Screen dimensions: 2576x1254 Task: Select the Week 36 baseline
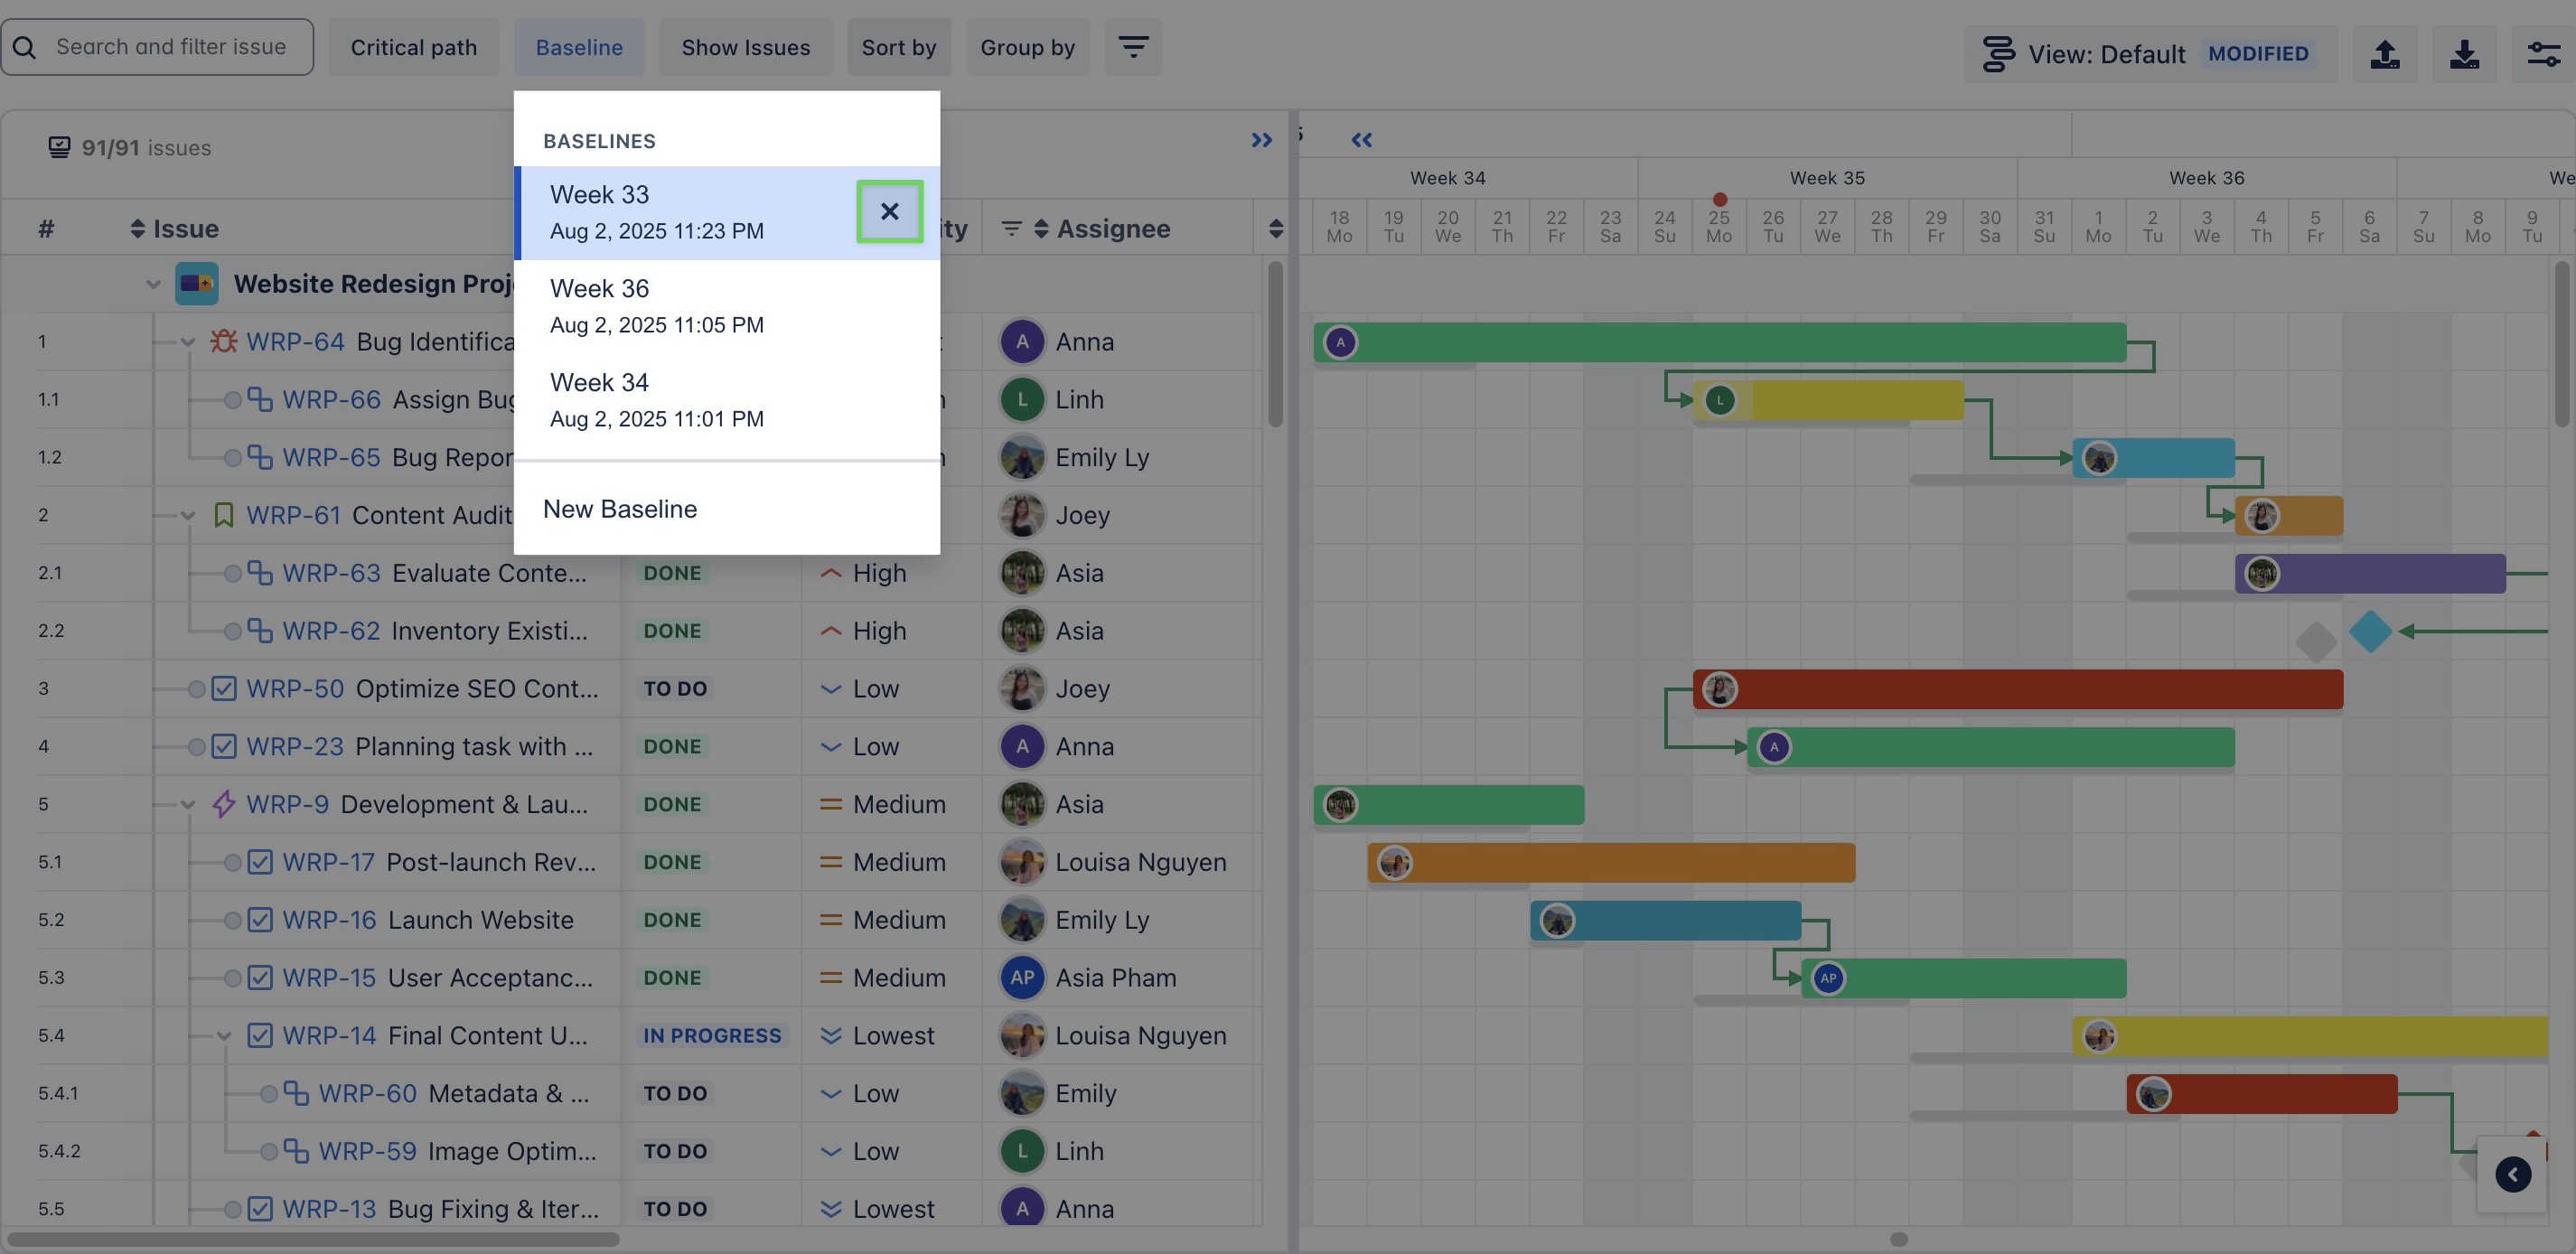[656, 305]
